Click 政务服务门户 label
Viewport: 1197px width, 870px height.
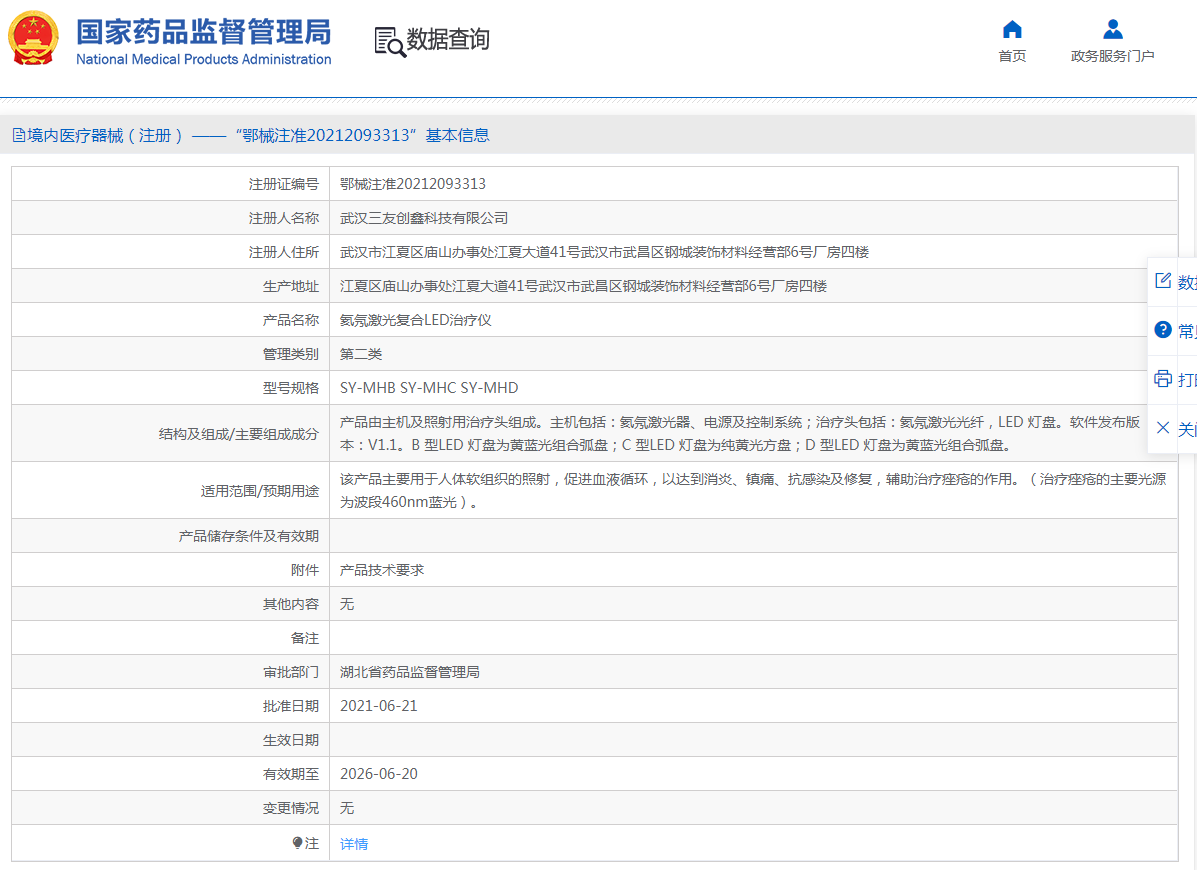tap(1112, 56)
